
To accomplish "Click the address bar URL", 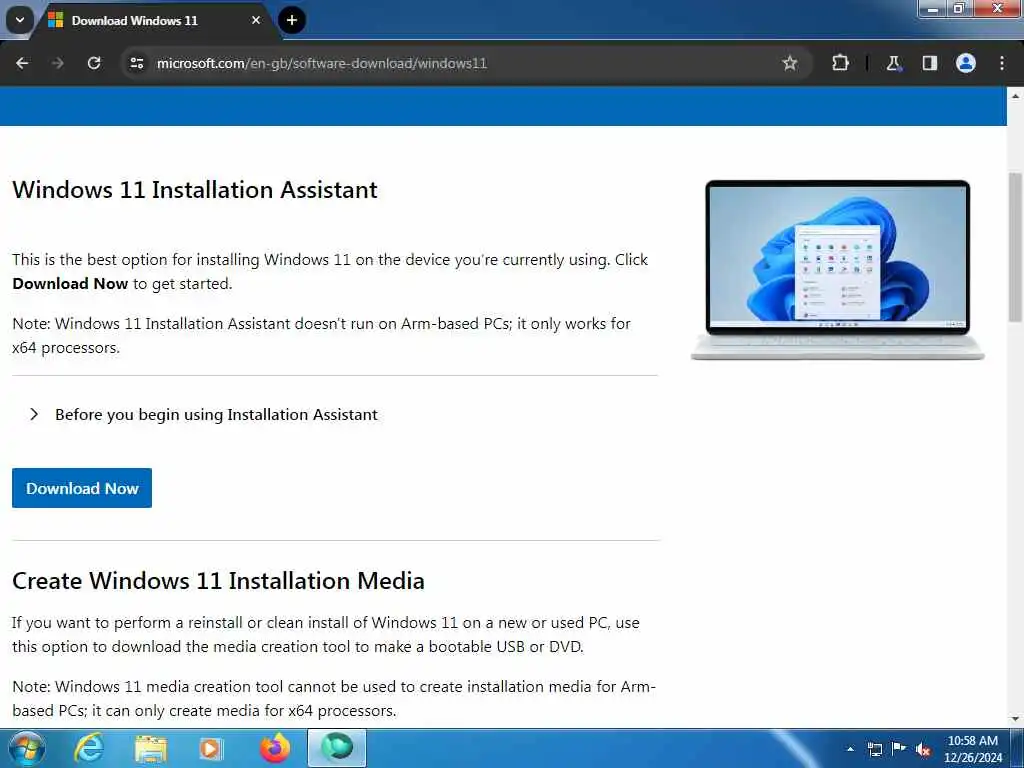I will pyautogui.click(x=321, y=63).
